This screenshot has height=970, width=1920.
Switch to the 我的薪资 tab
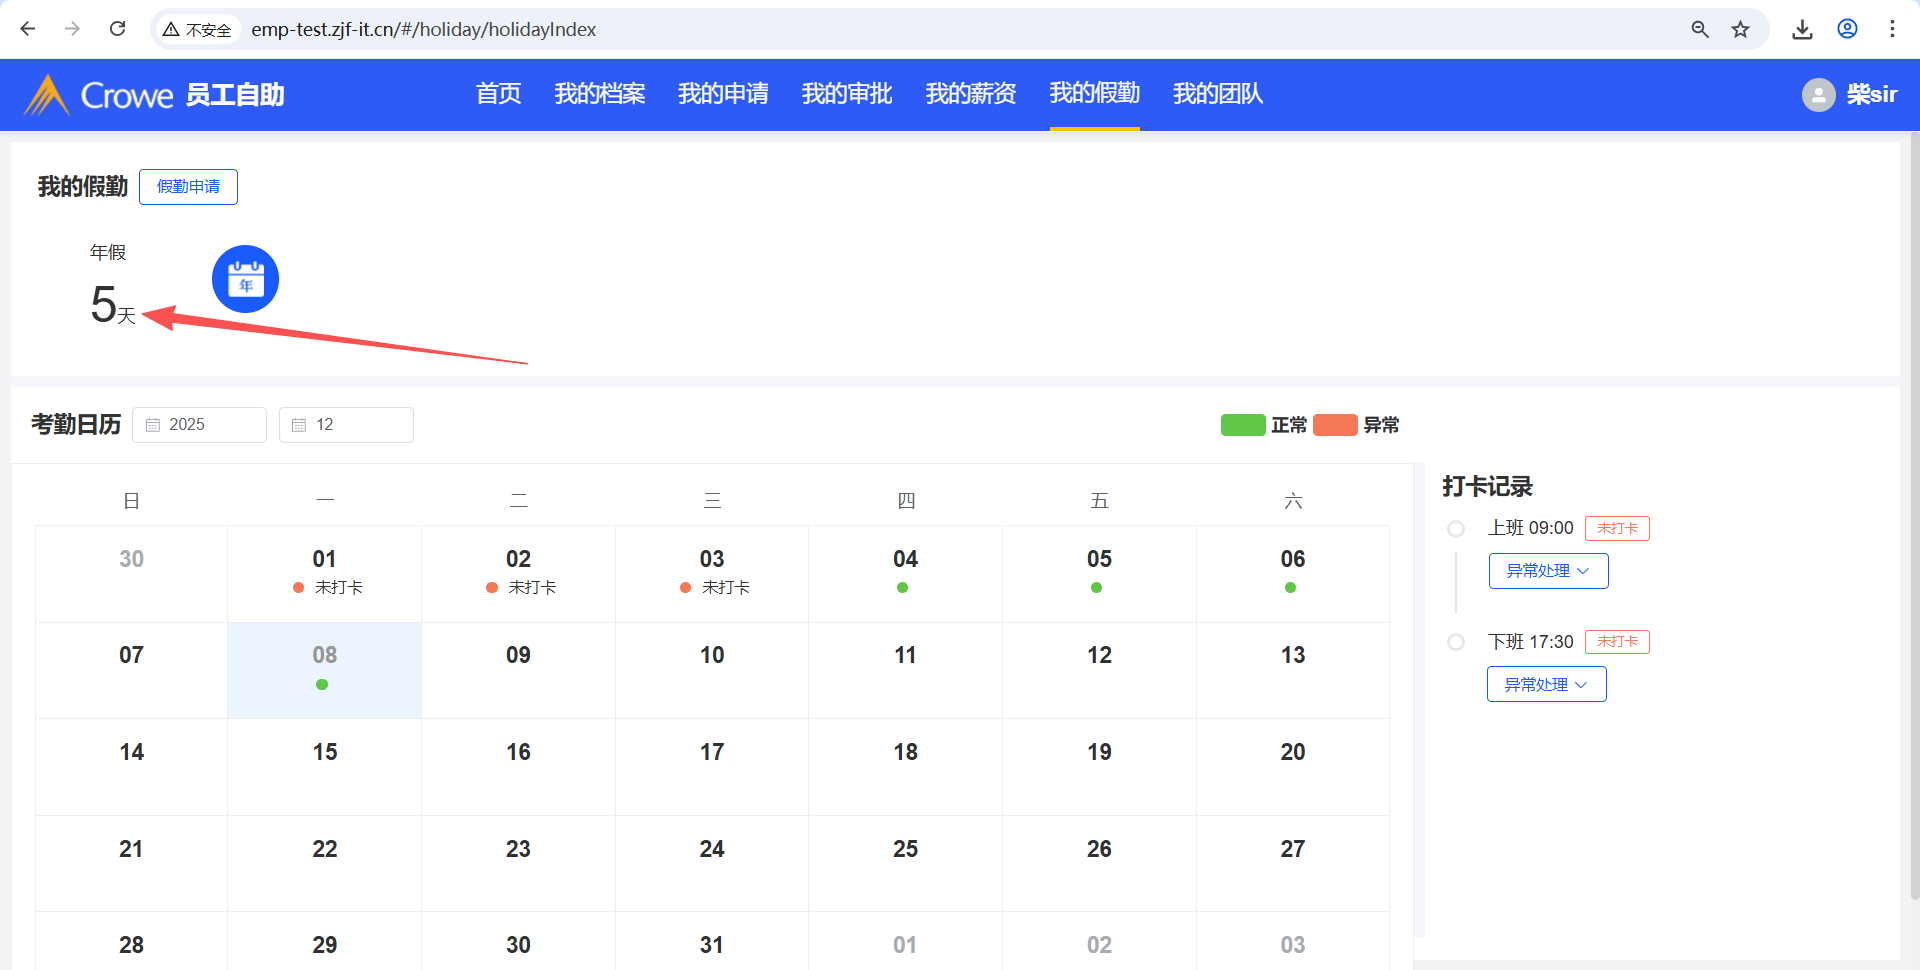click(970, 94)
